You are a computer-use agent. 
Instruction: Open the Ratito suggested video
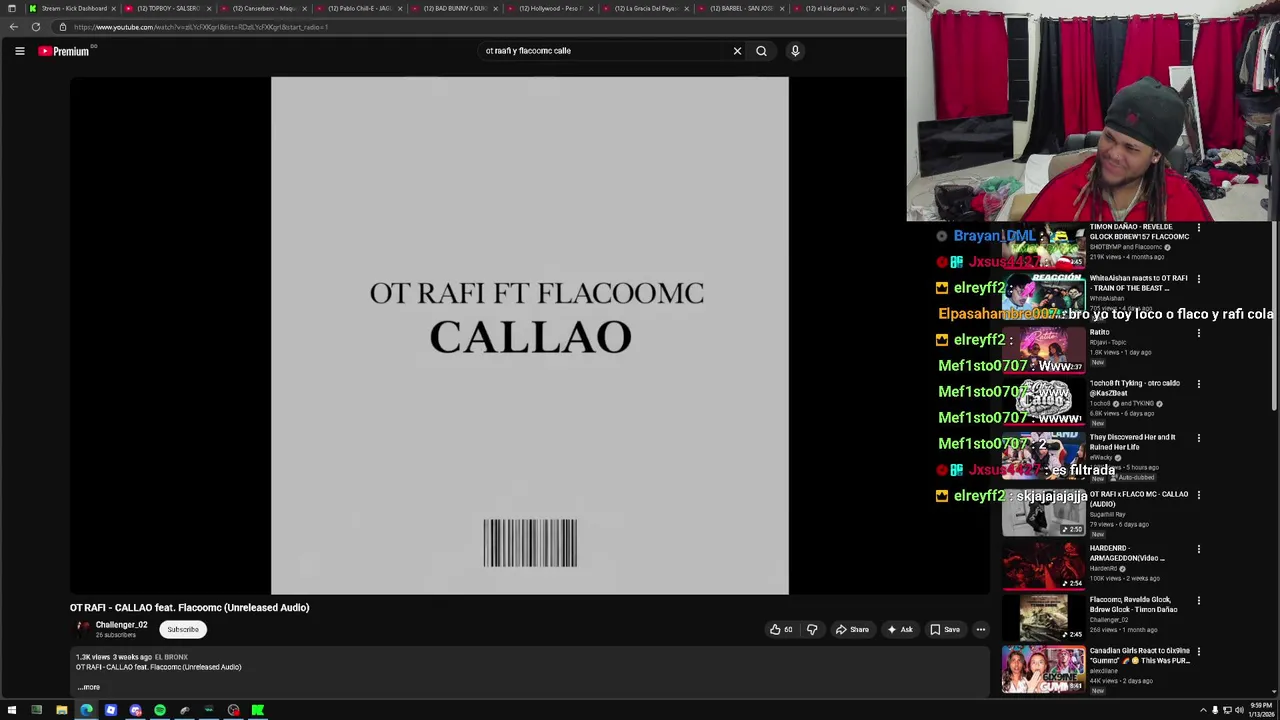tap(1099, 332)
